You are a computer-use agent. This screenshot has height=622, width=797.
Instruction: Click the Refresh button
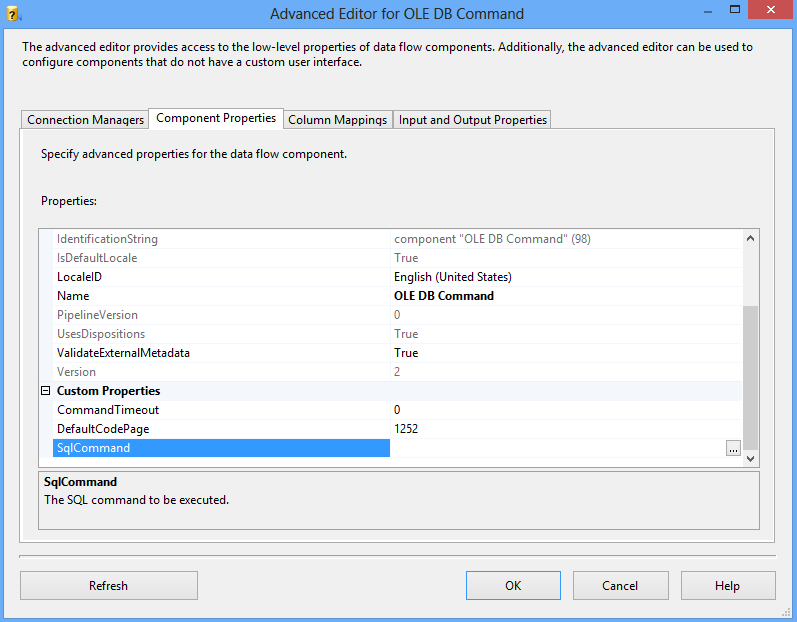coord(109,585)
